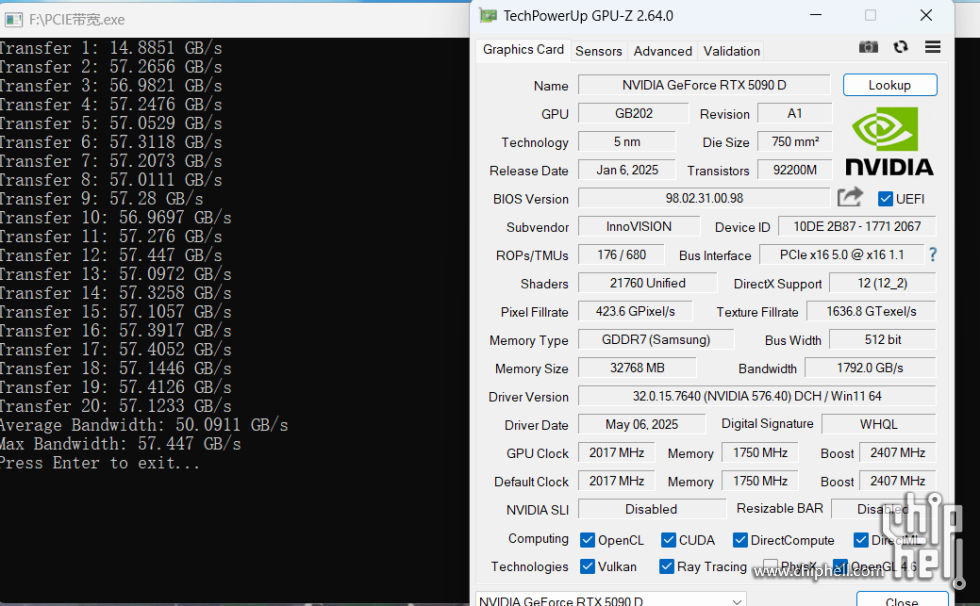Click the Bandwidth field 1792.0 GB/s

[870, 368]
